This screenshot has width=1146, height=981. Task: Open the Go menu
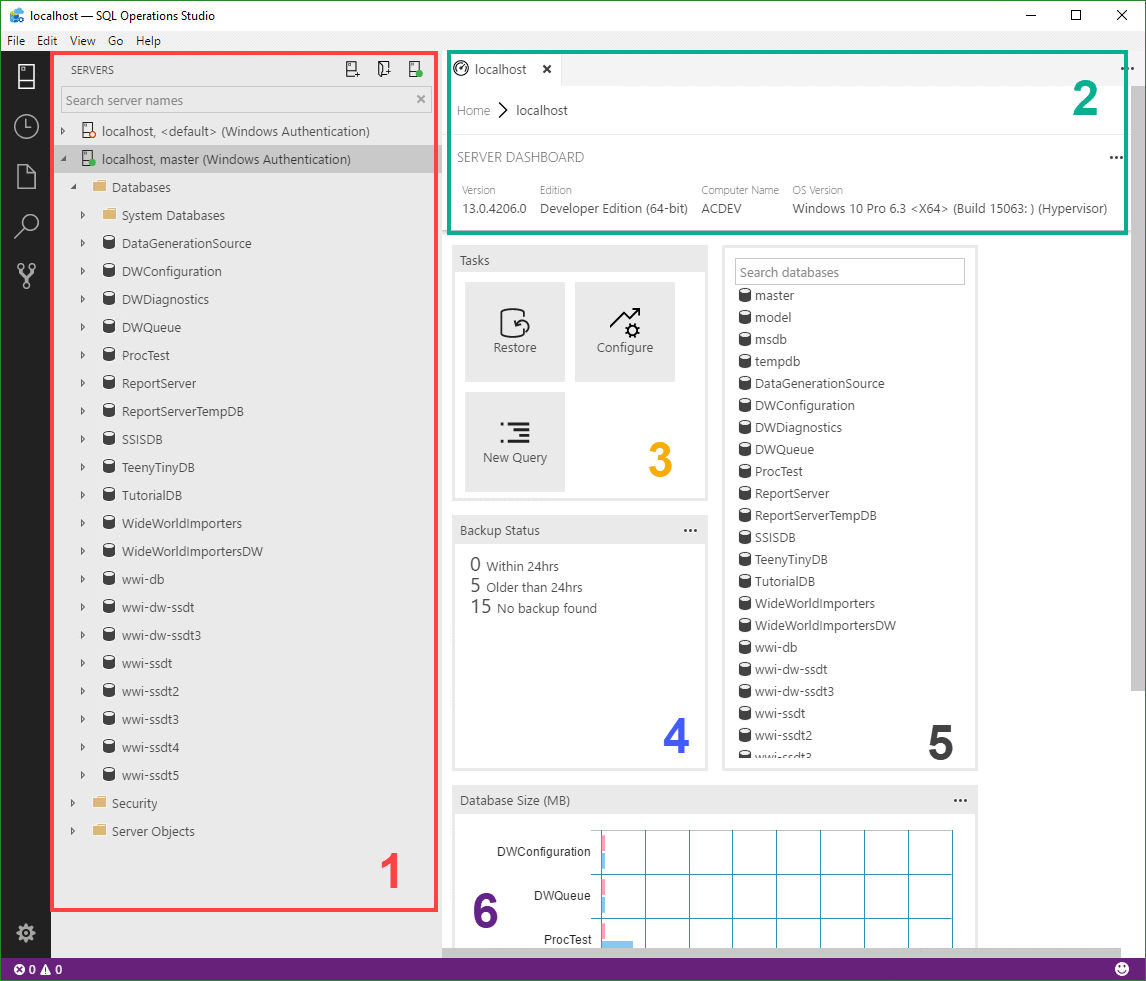pyautogui.click(x=115, y=41)
